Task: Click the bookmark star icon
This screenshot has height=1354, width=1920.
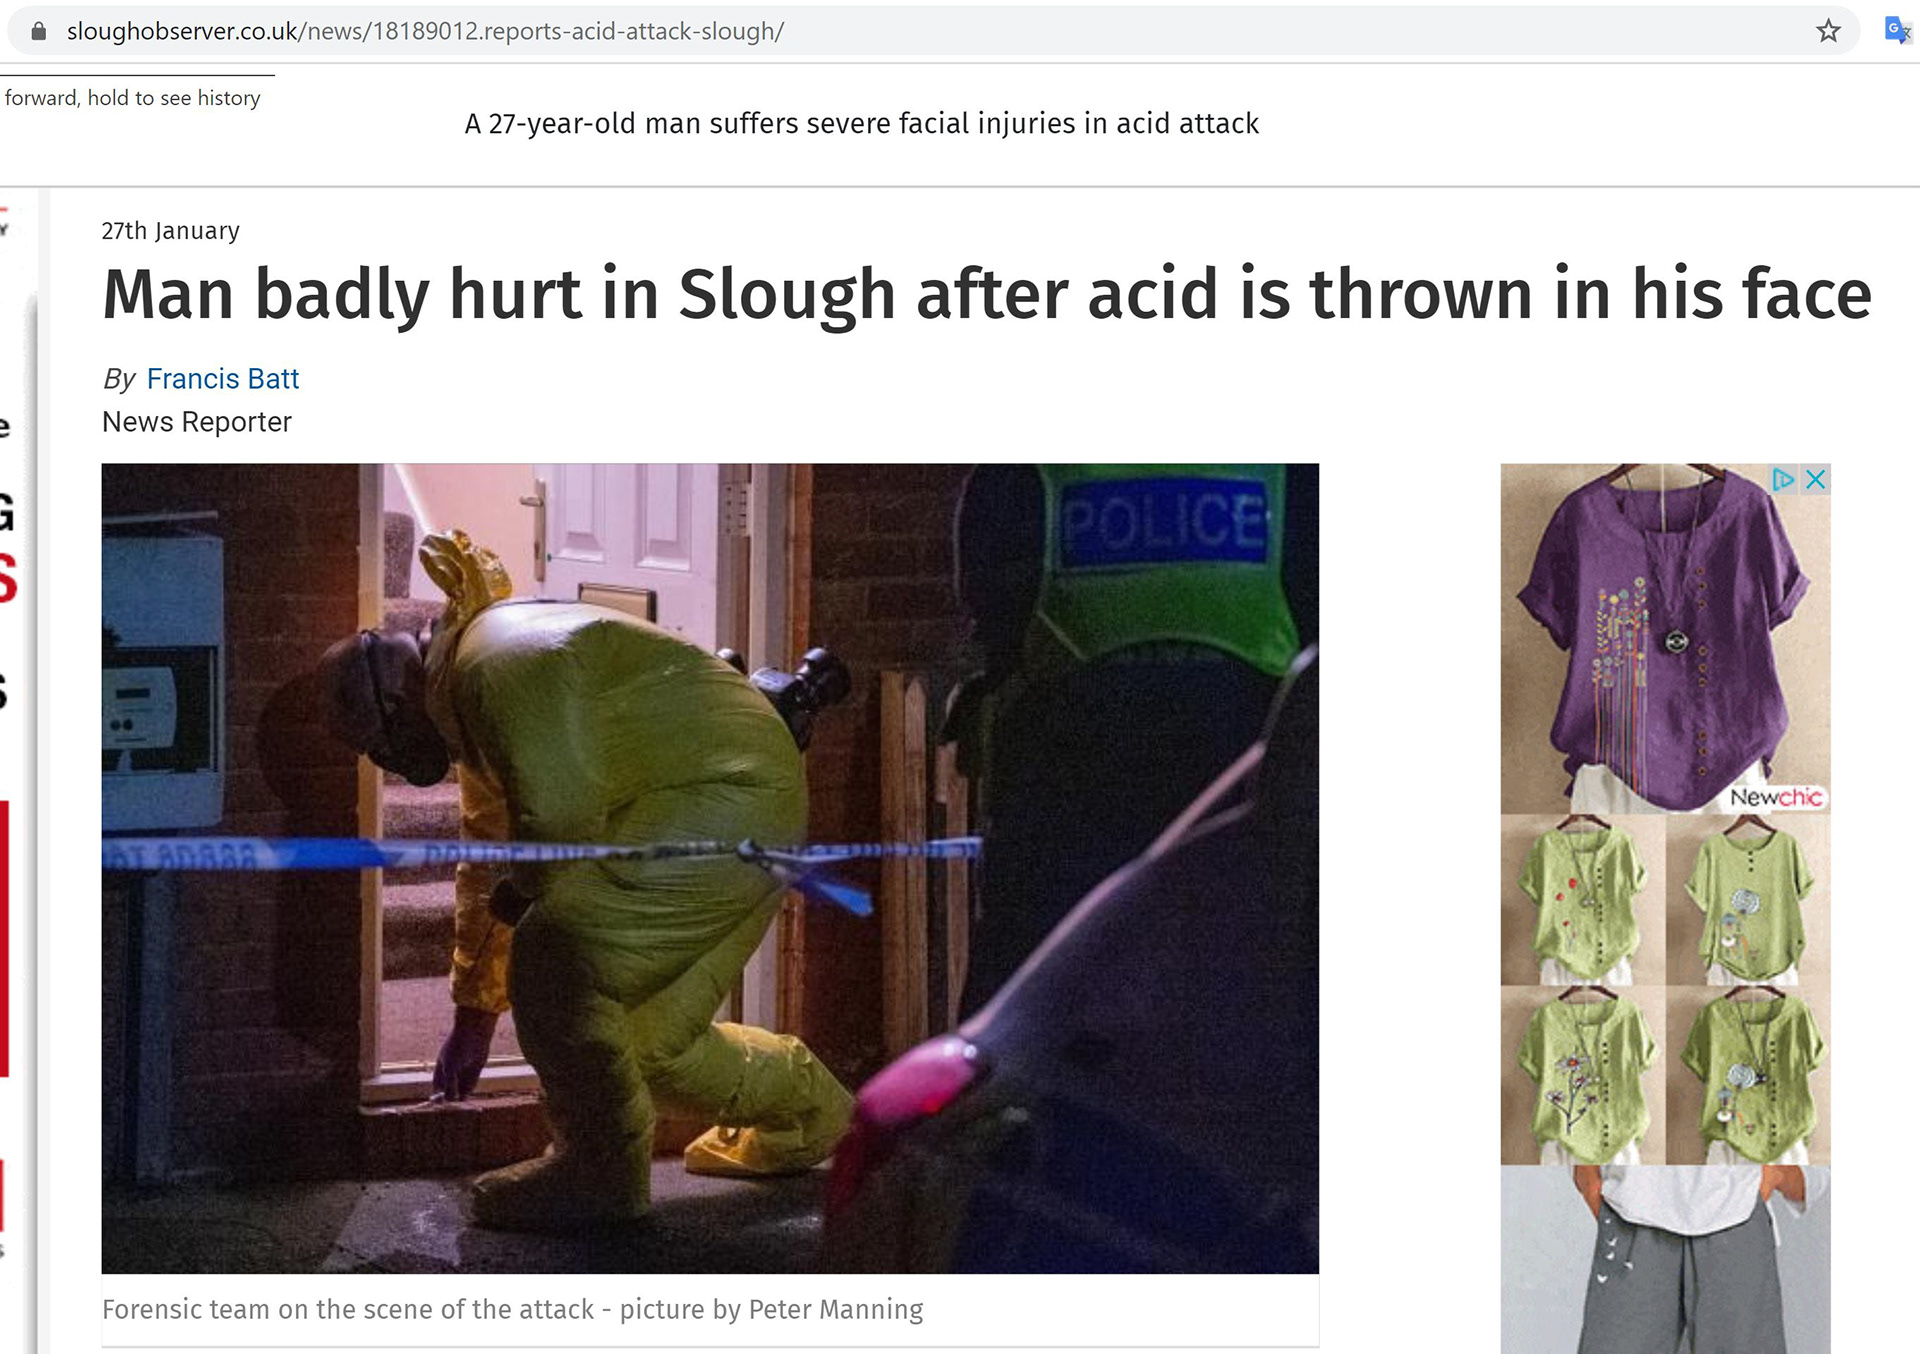Action: click(1828, 31)
